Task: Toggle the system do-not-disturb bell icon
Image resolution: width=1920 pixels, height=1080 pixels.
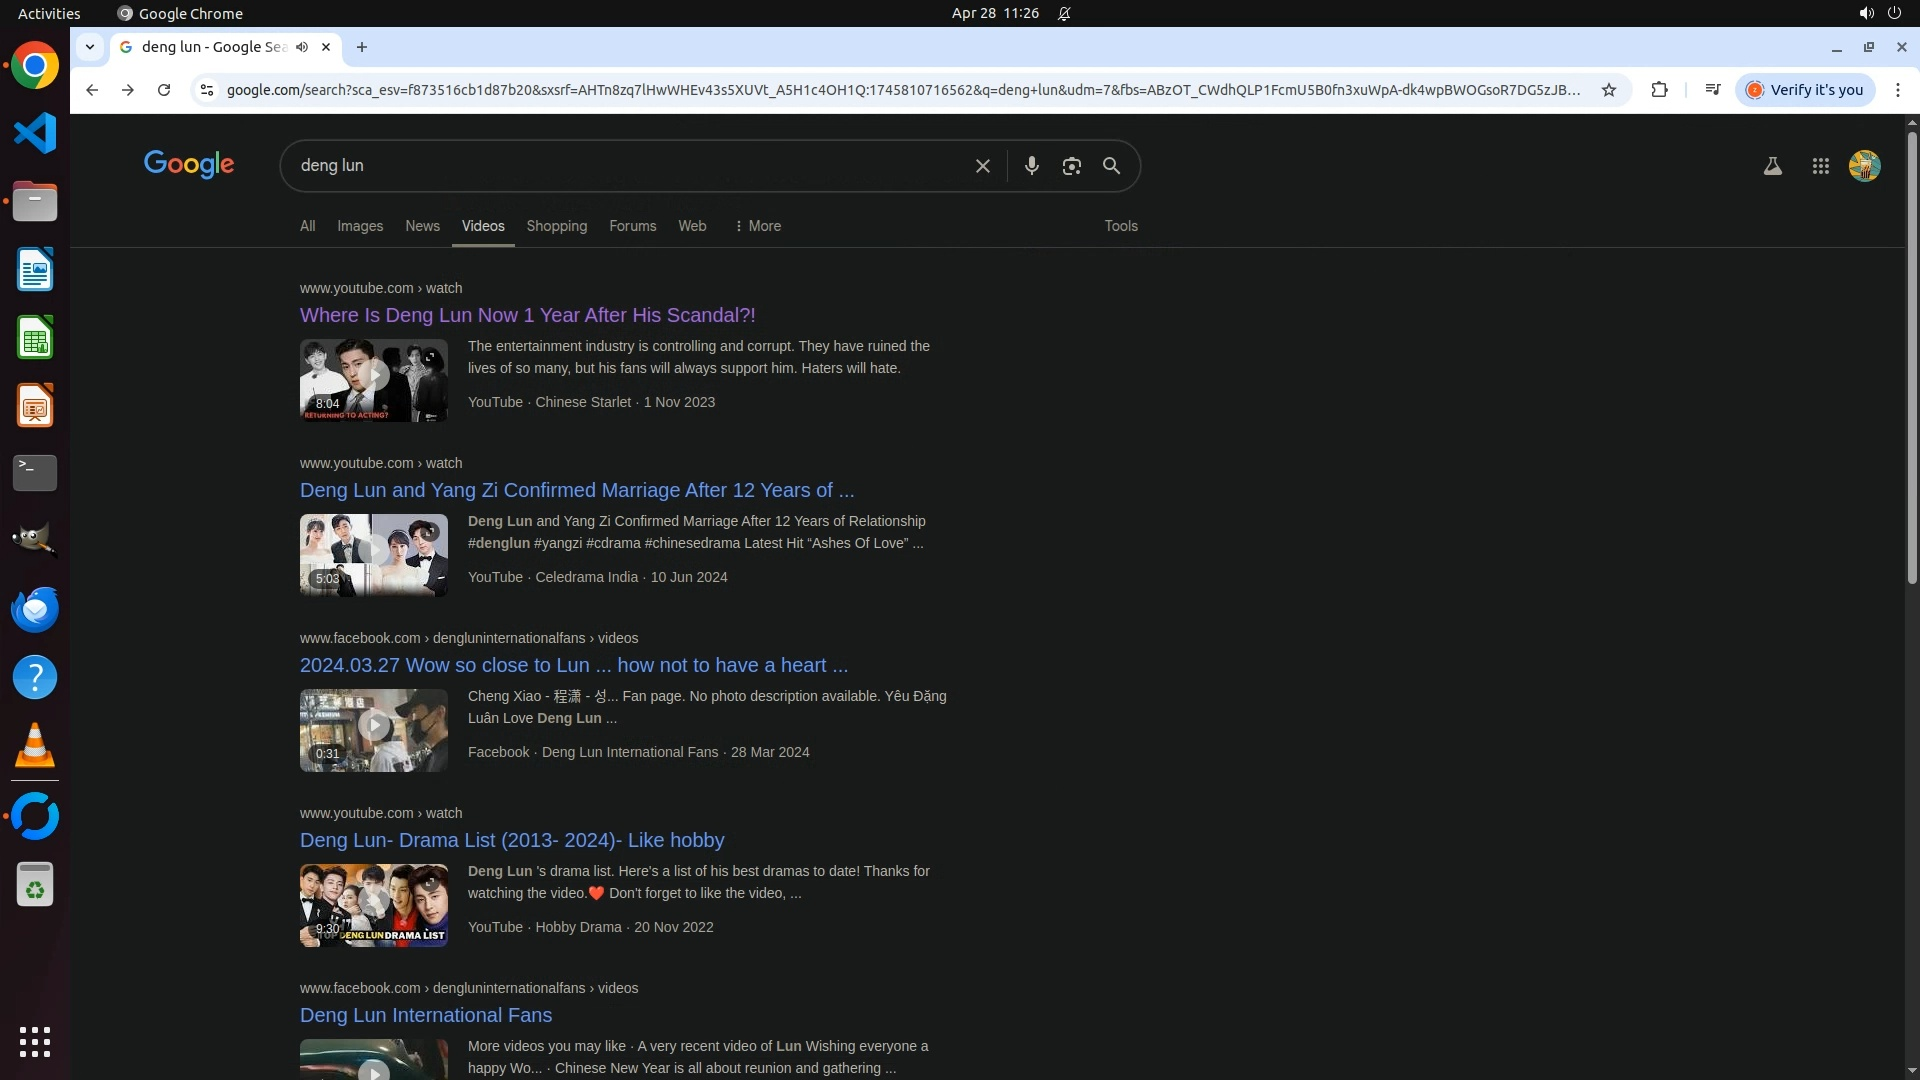Action: point(1064,13)
